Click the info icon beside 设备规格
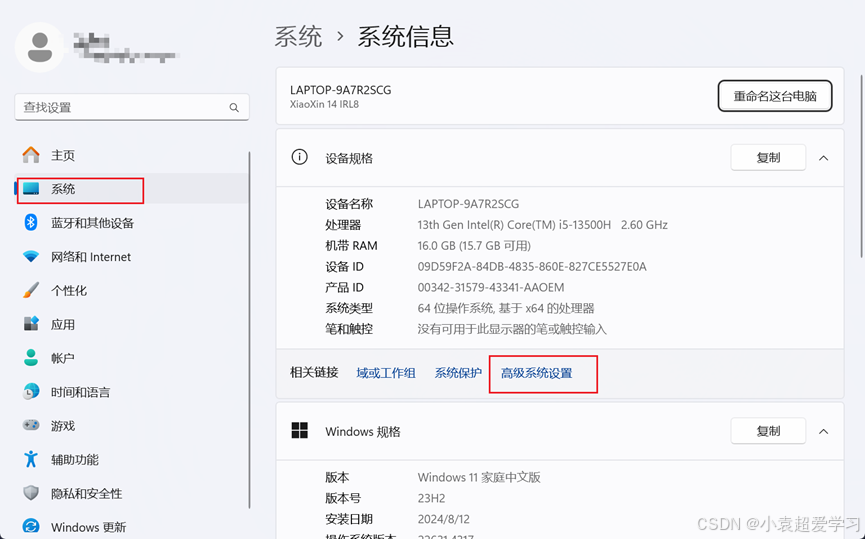This screenshot has height=539, width=865. (300, 158)
